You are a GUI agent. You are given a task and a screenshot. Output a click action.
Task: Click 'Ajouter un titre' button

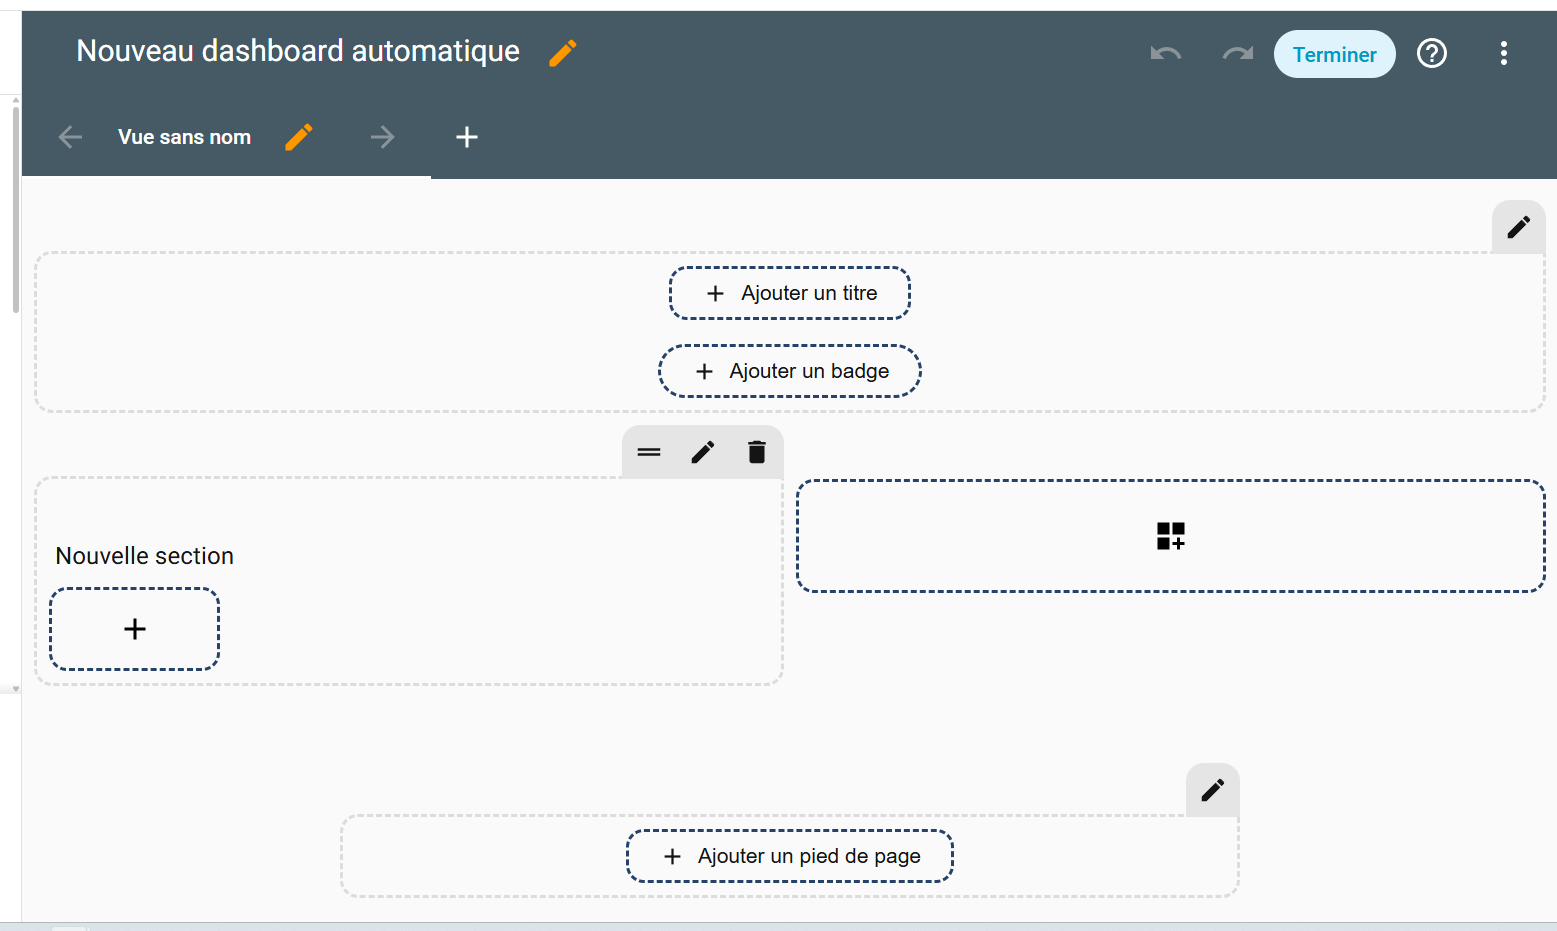tap(790, 293)
